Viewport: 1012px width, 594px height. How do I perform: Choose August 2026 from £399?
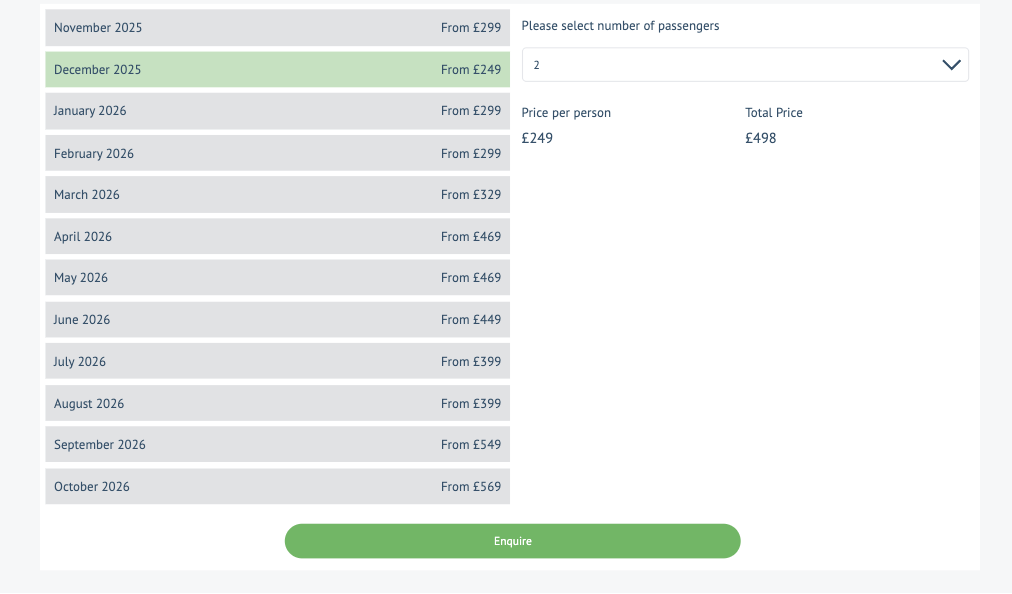(277, 404)
